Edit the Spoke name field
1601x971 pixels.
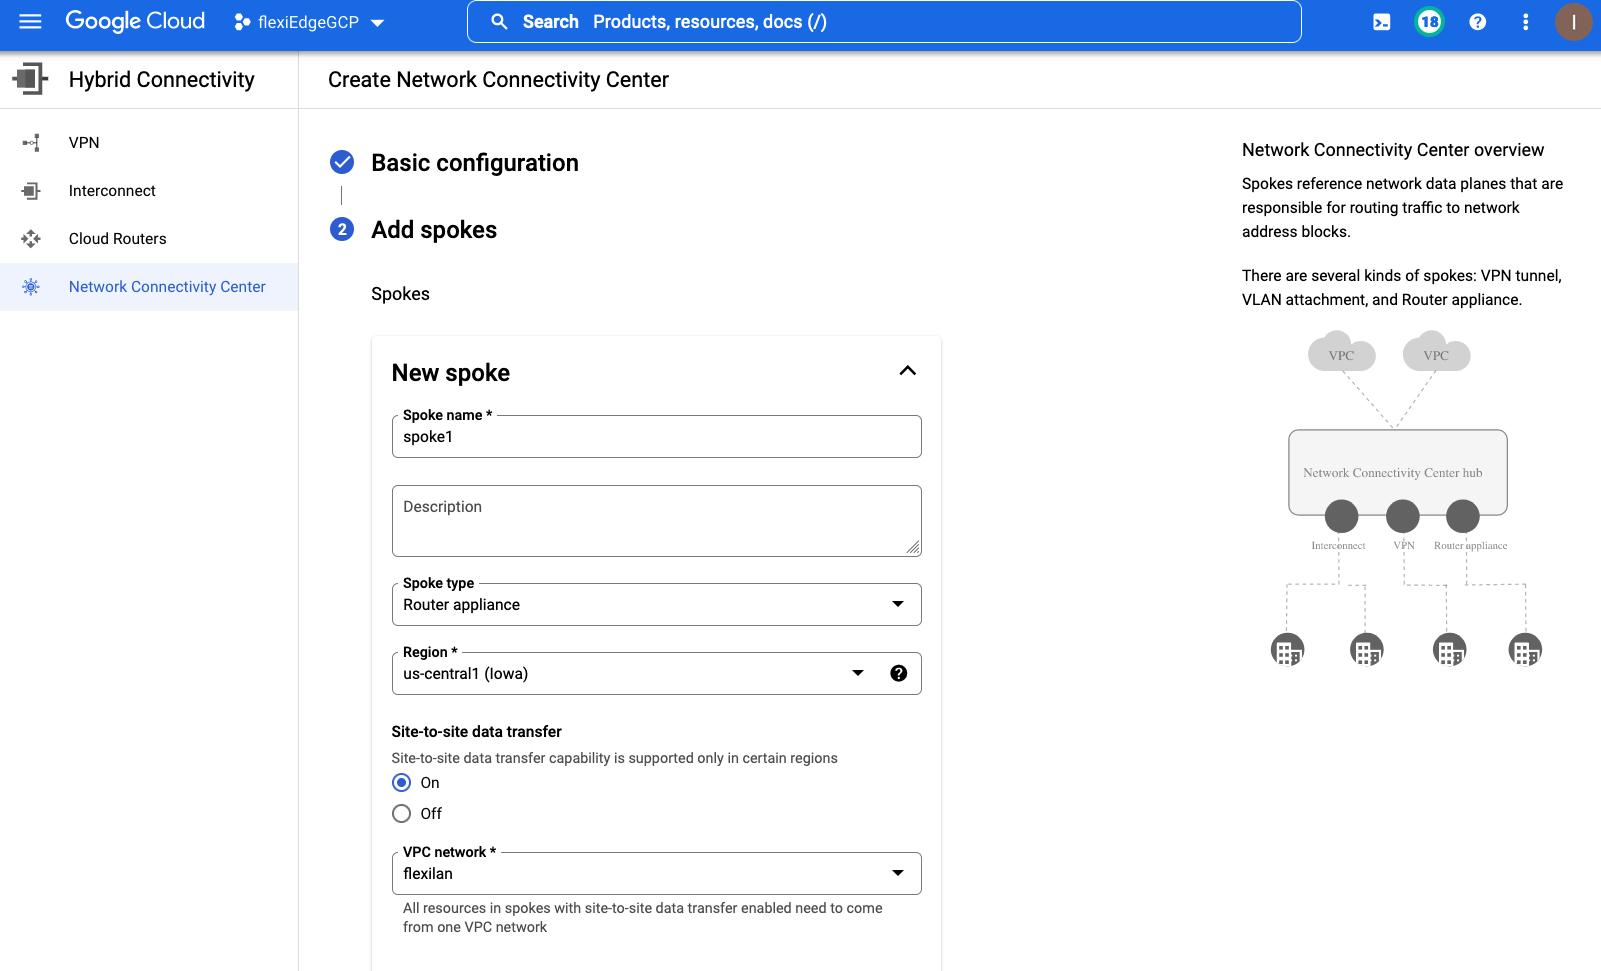tap(656, 437)
